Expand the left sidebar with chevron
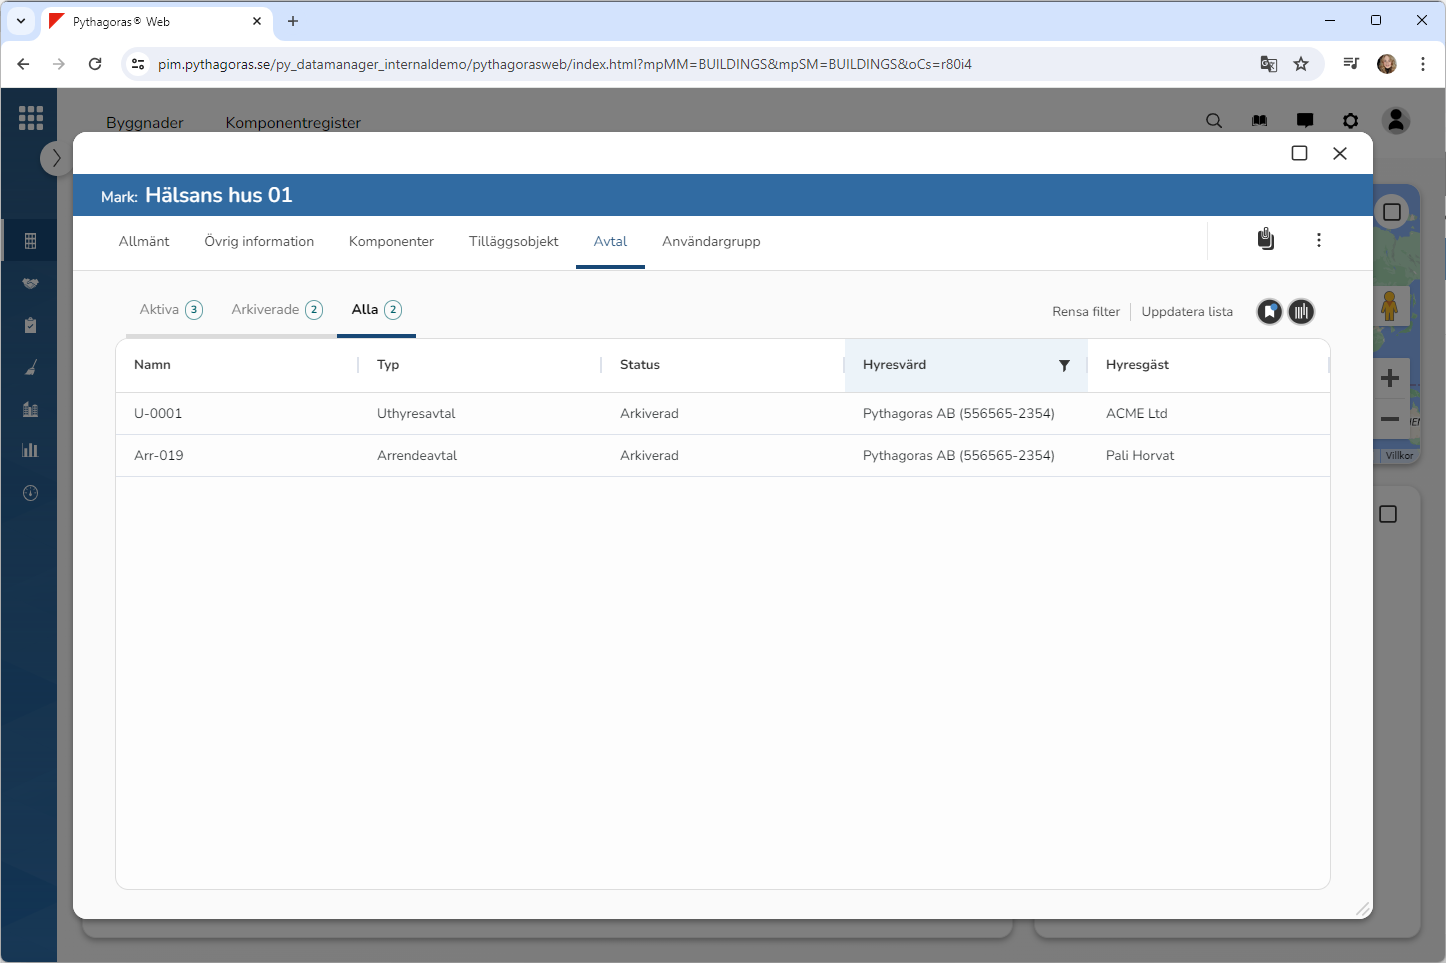 tap(56, 158)
